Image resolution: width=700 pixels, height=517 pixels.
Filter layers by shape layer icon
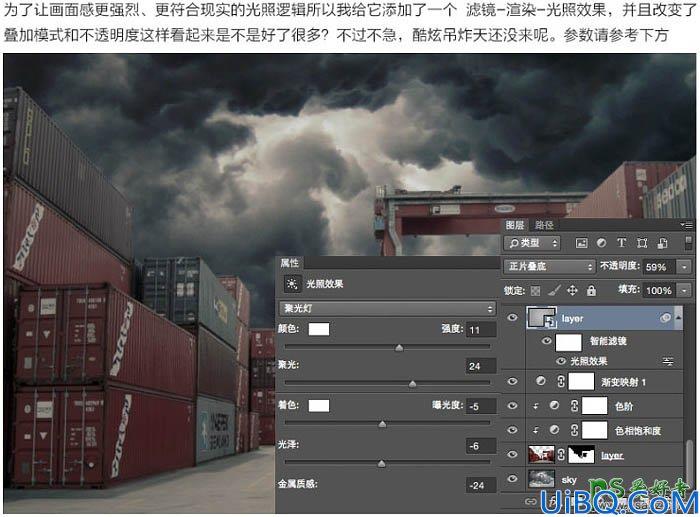point(642,243)
